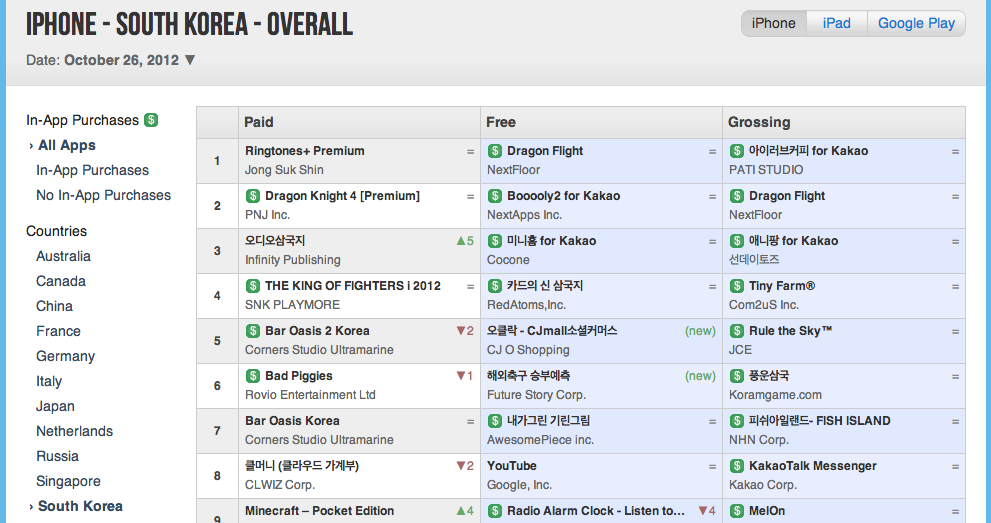The height and width of the screenshot is (523, 991).
Task: Open Rule the Sky in the Grossing column
Action: (790, 330)
